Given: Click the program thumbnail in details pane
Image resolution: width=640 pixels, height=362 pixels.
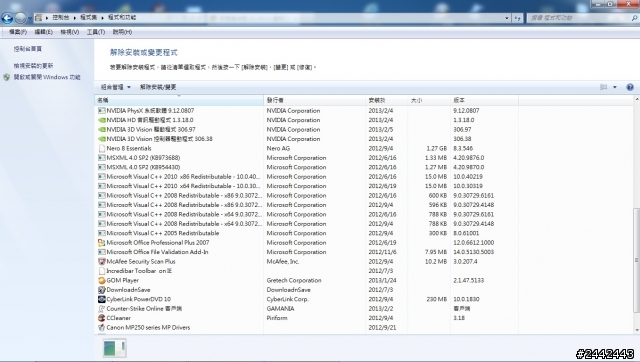Looking at the screenshot, I should 114,348.
